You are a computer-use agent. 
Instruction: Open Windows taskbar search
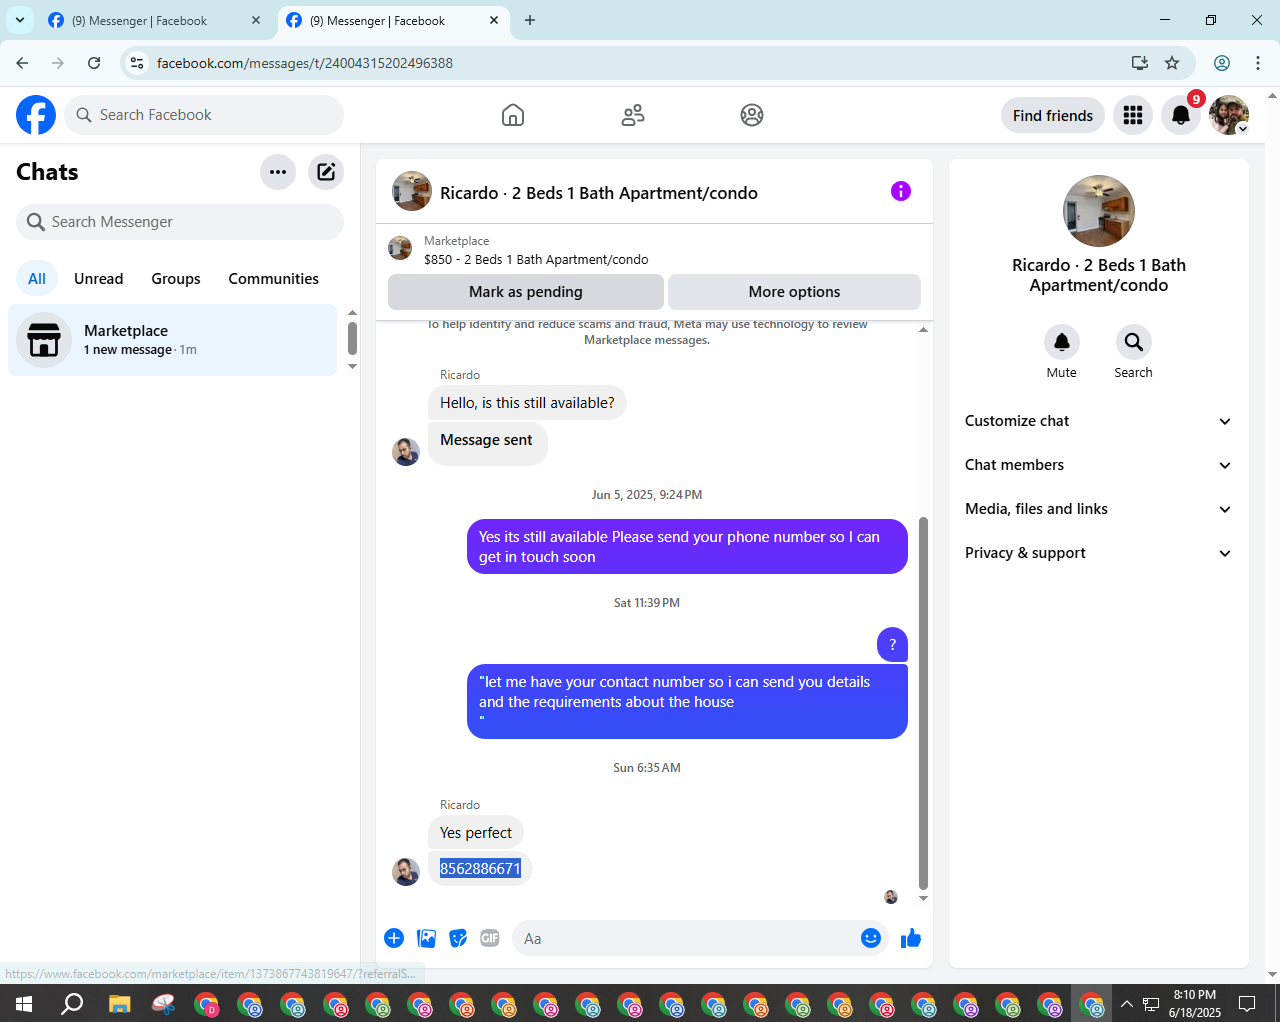[x=72, y=1003]
